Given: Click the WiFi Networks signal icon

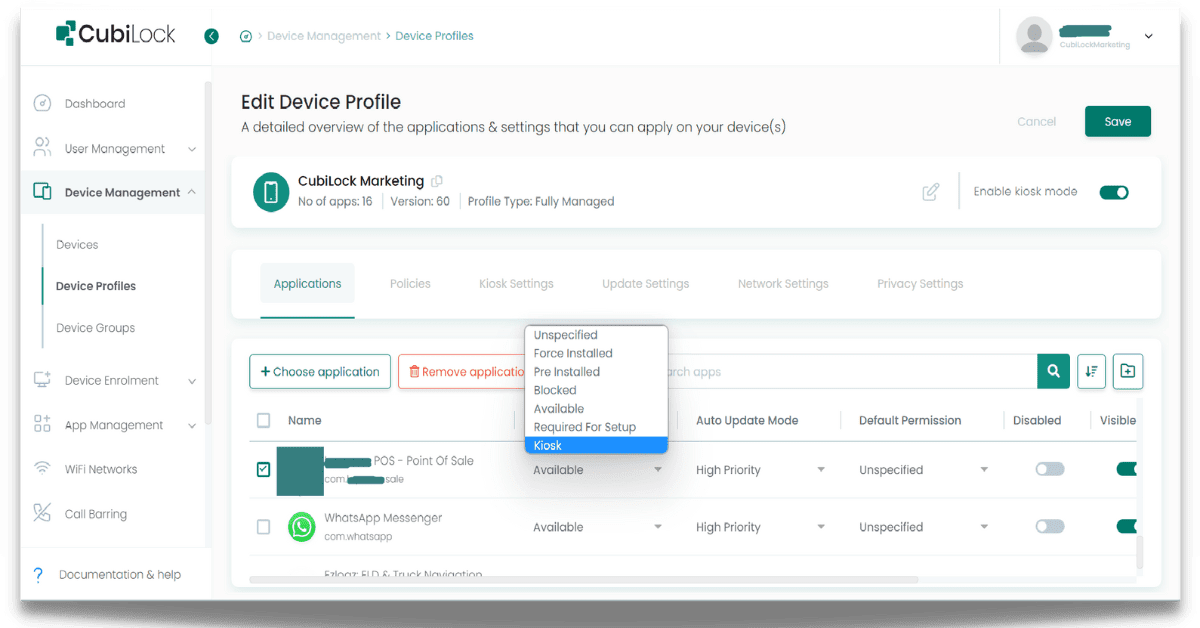Looking at the screenshot, I should (x=42, y=468).
